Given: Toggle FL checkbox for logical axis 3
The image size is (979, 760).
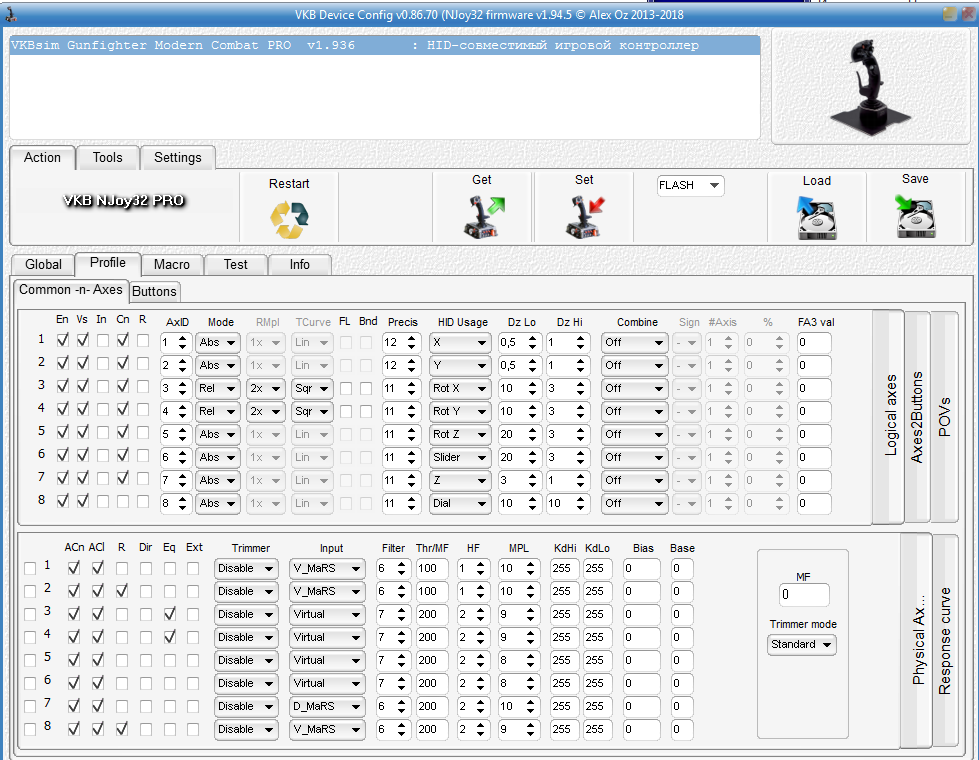Looking at the screenshot, I should pyautogui.click(x=345, y=388).
